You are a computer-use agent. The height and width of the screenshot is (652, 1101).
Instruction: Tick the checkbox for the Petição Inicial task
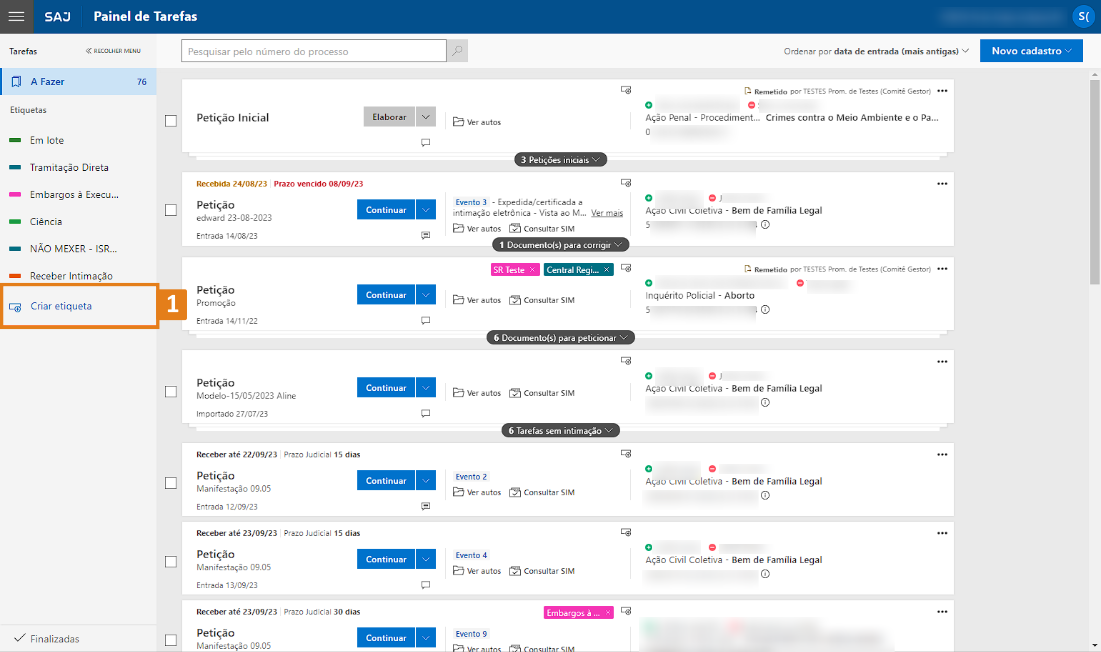(x=171, y=121)
